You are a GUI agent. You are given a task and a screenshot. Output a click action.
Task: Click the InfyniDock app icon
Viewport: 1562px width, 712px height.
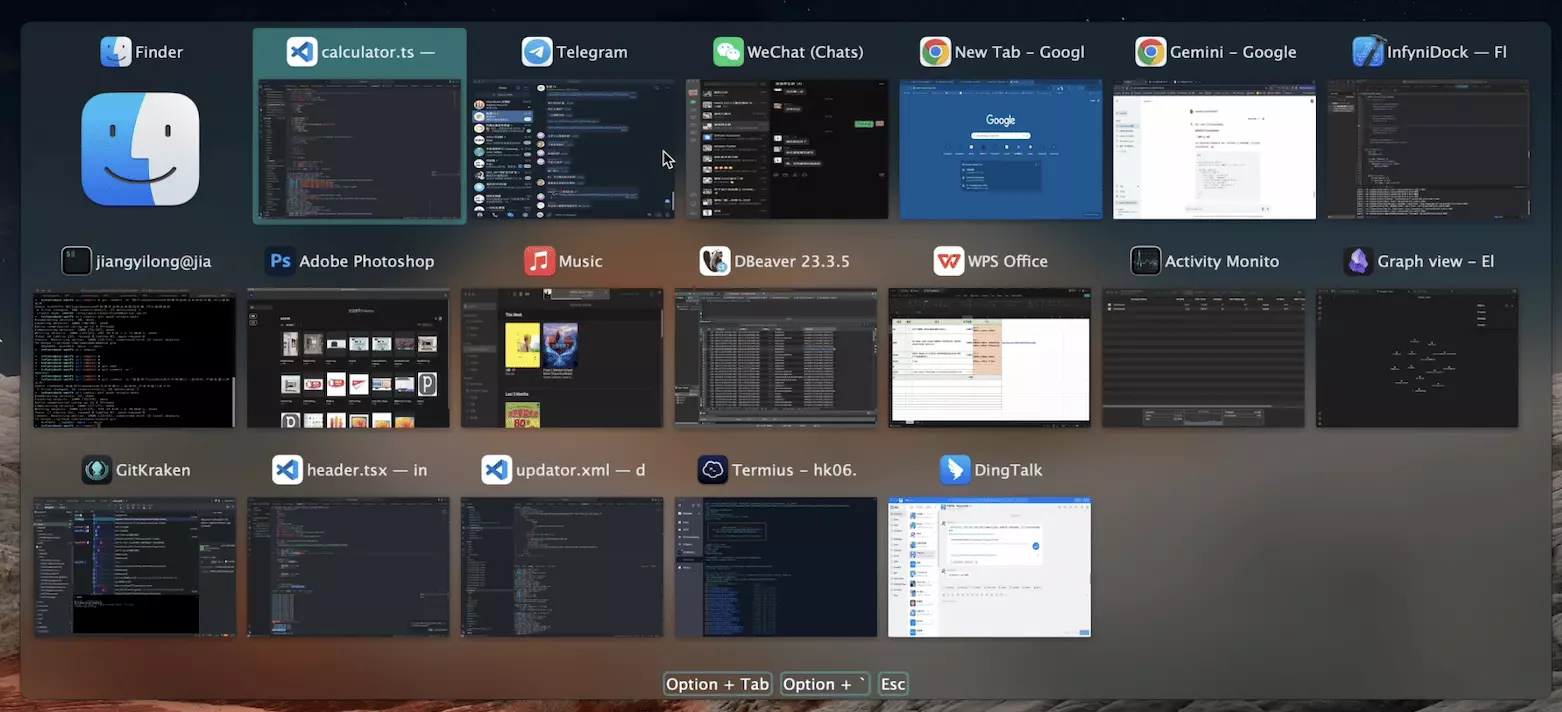click(x=1368, y=52)
